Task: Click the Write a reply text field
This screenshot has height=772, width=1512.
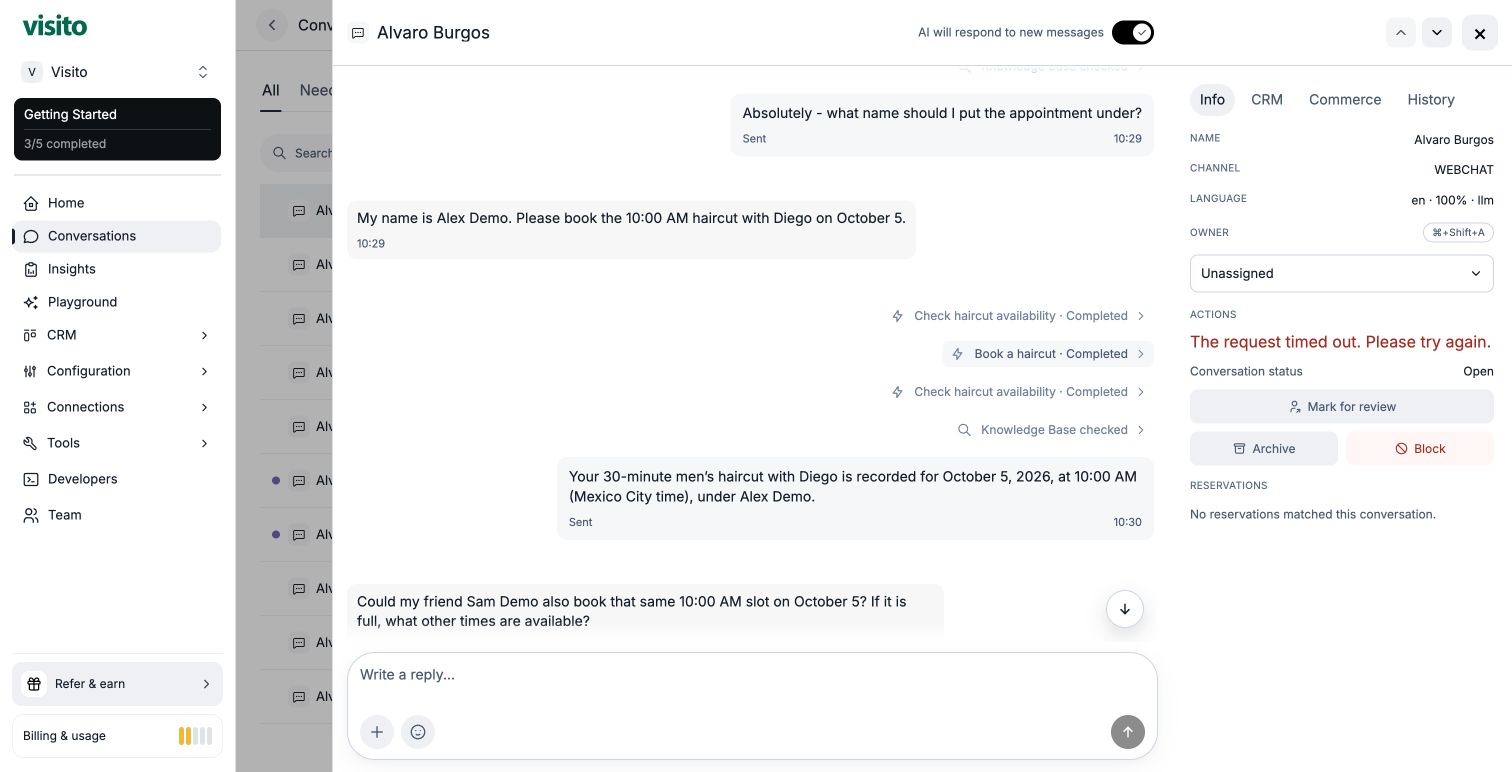Action: [752, 675]
